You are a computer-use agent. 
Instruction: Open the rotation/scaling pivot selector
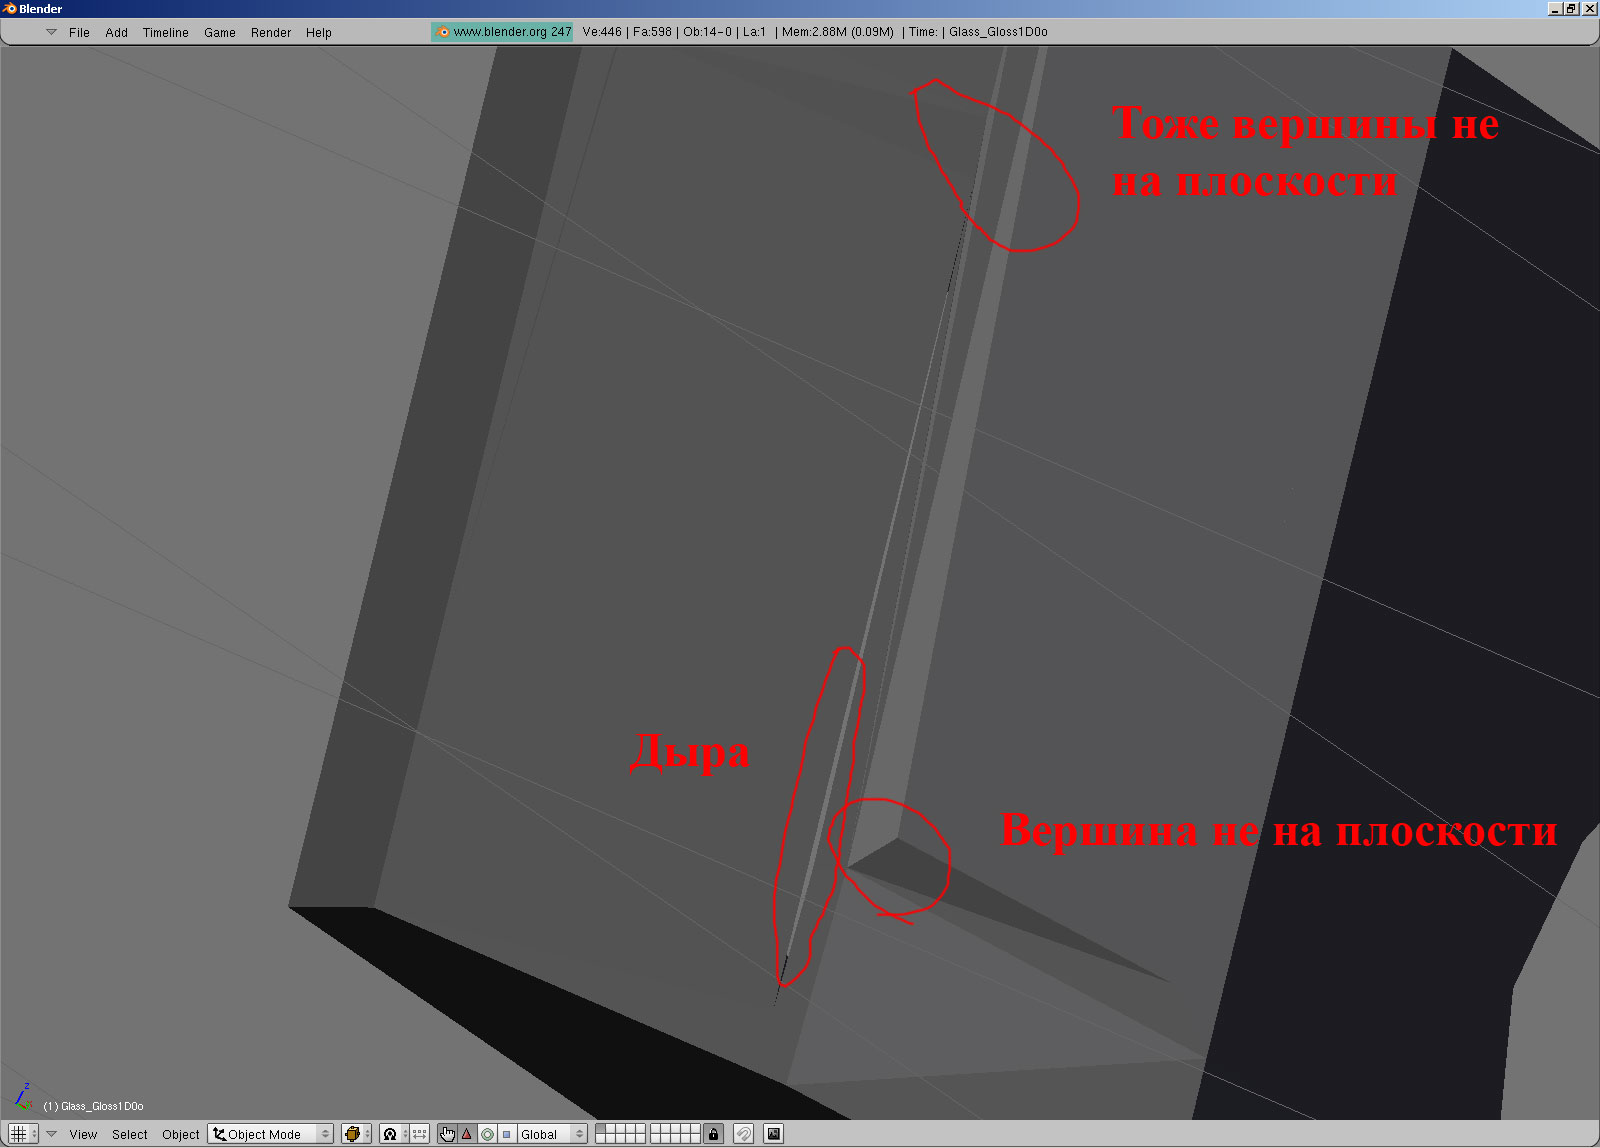point(394,1134)
